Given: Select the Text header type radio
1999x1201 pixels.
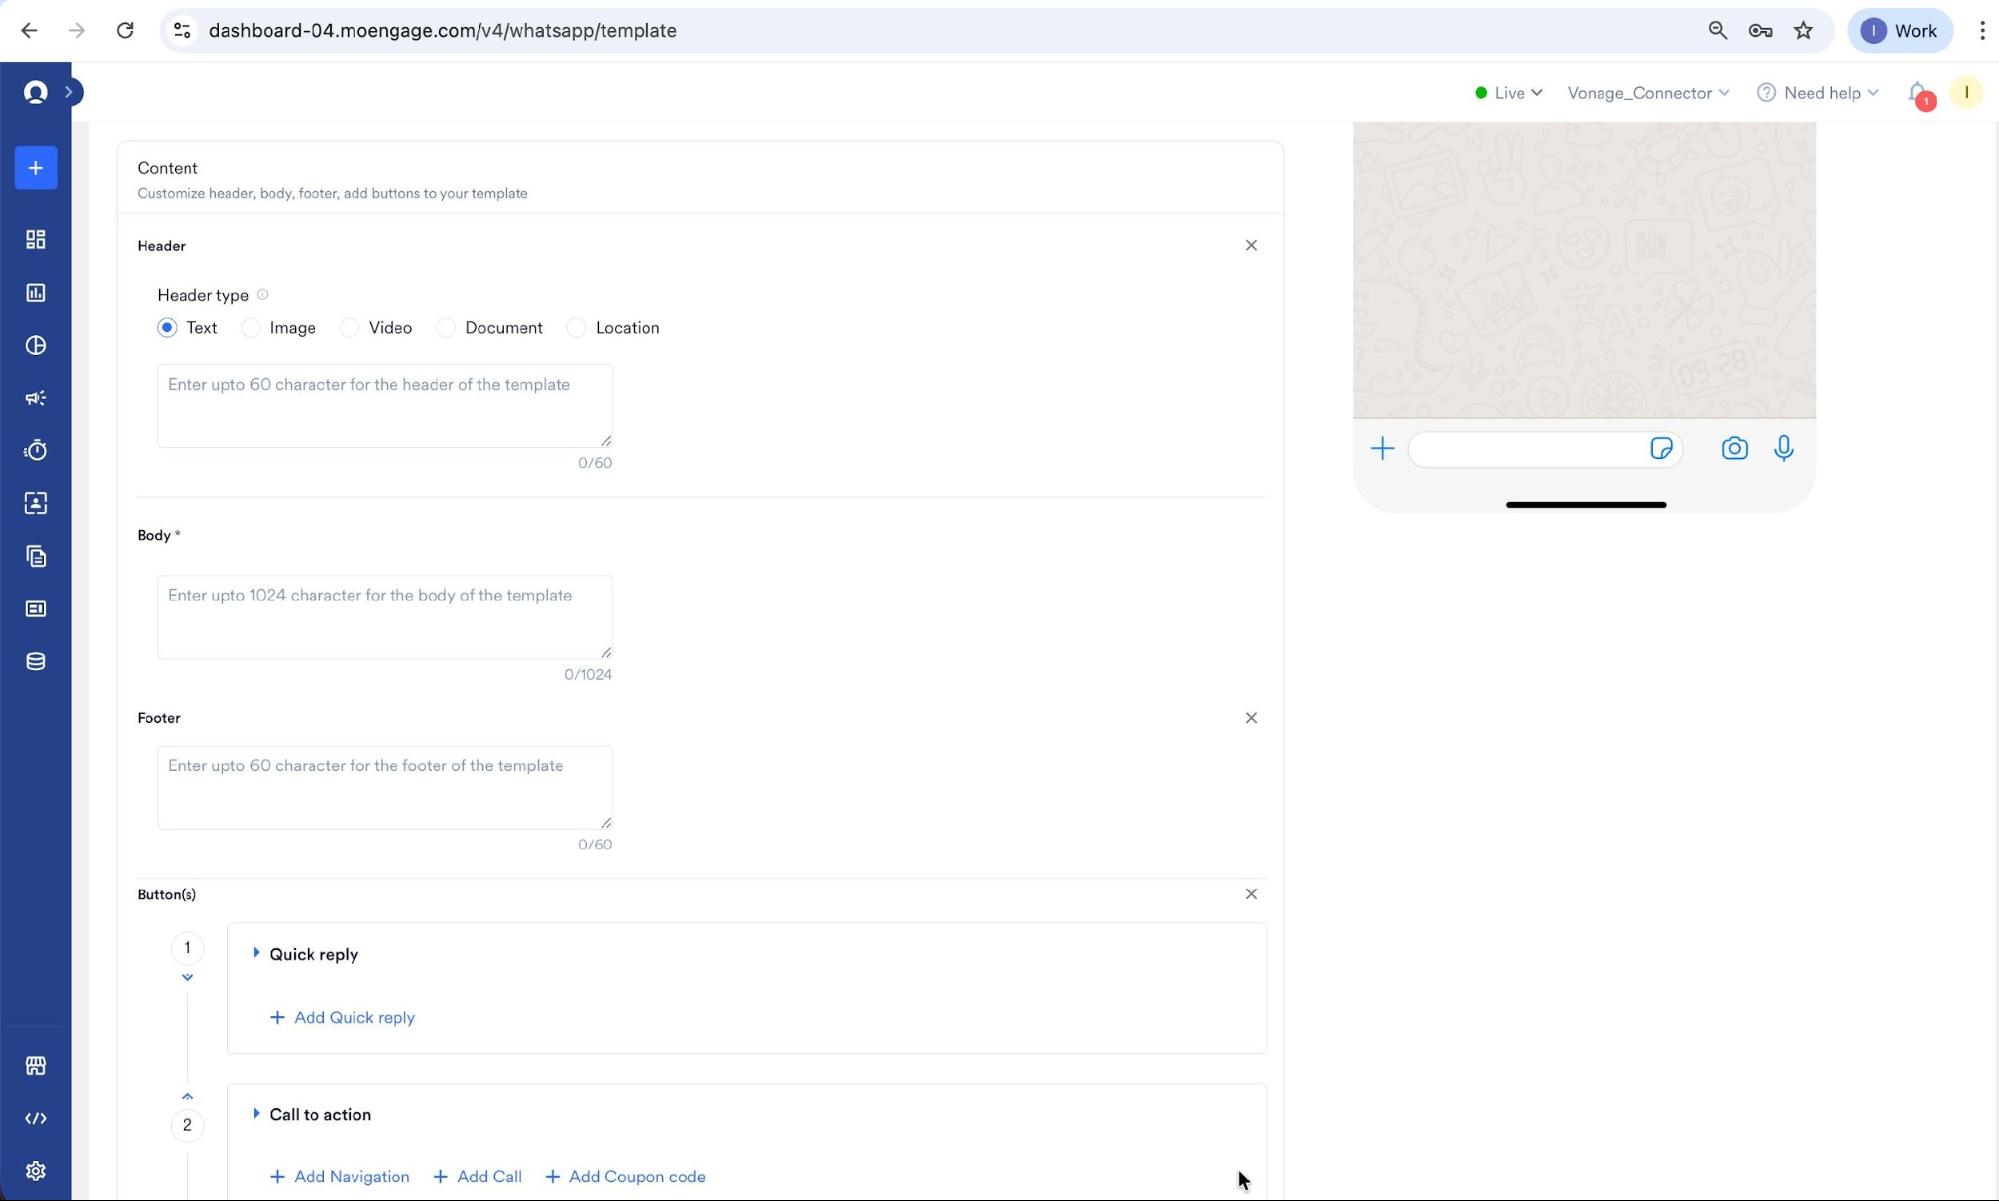Looking at the screenshot, I should (x=167, y=328).
